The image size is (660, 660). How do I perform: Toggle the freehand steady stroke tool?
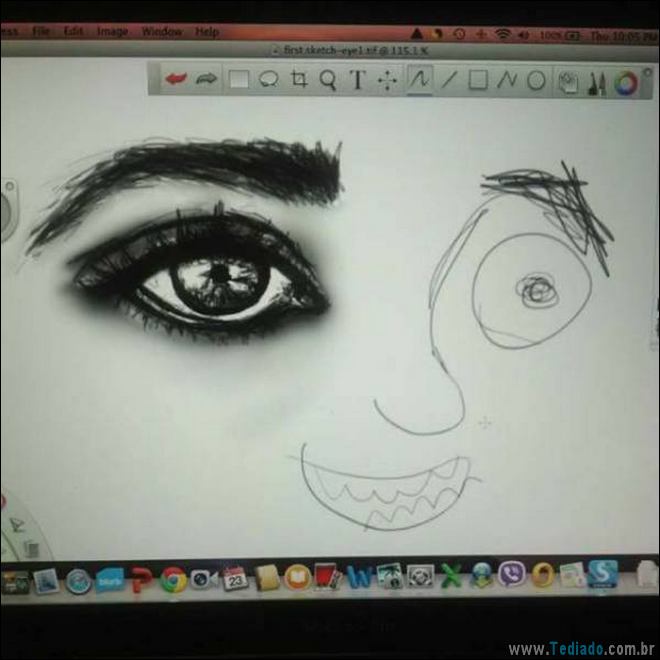coord(420,80)
